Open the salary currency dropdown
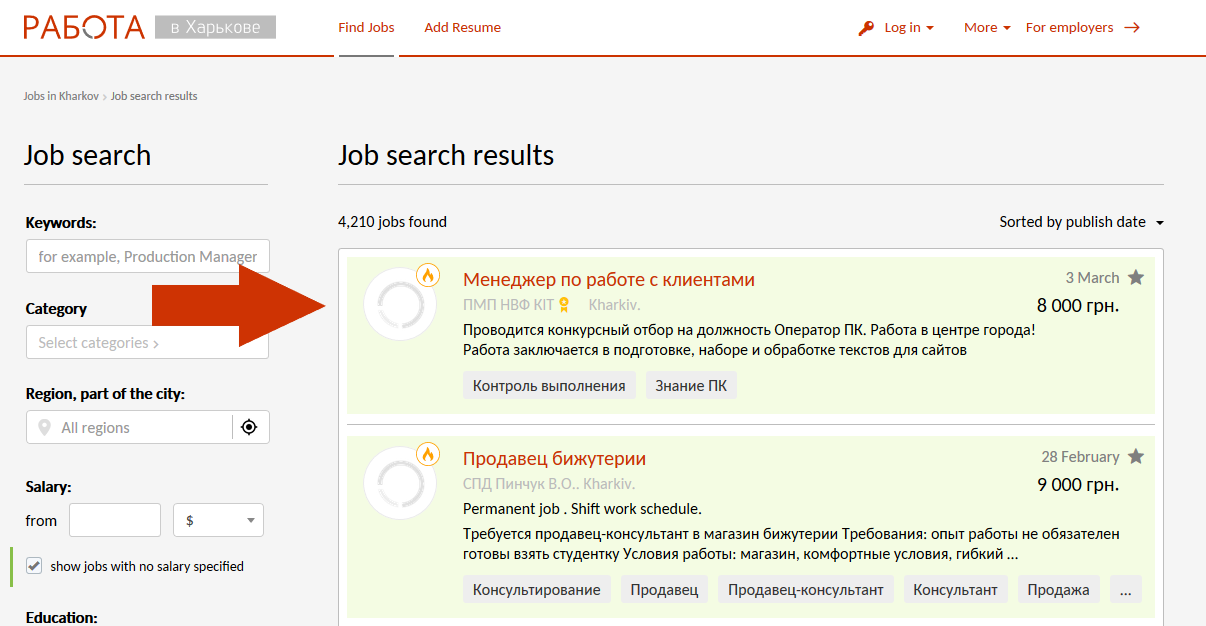 [x=218, y=520]
